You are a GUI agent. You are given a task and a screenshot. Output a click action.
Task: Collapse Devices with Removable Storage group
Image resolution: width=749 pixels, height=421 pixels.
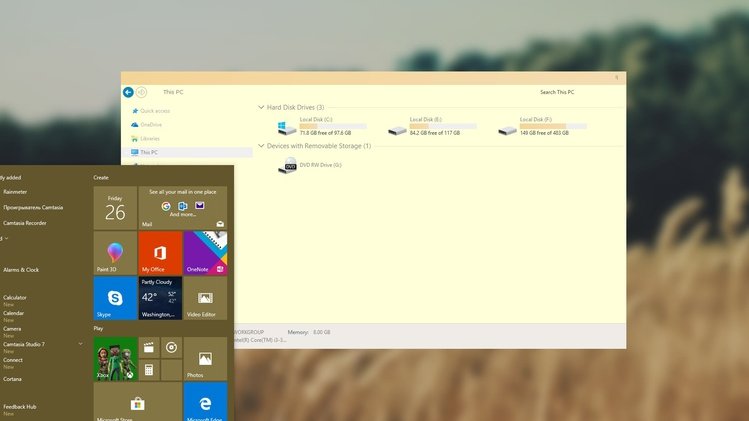point(261,146)
